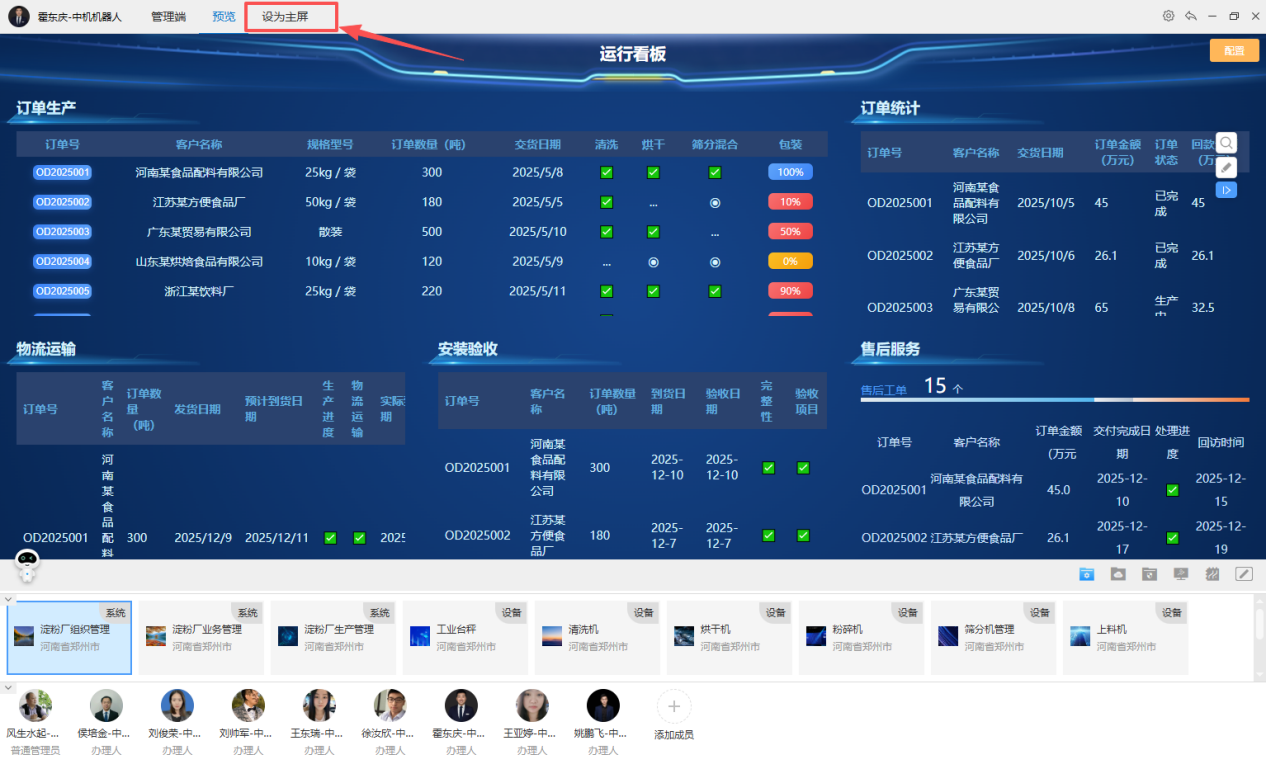This screenshot has width=1266, height=769.
Task: Click the robot assistant icon
Action: pos(27,566)
